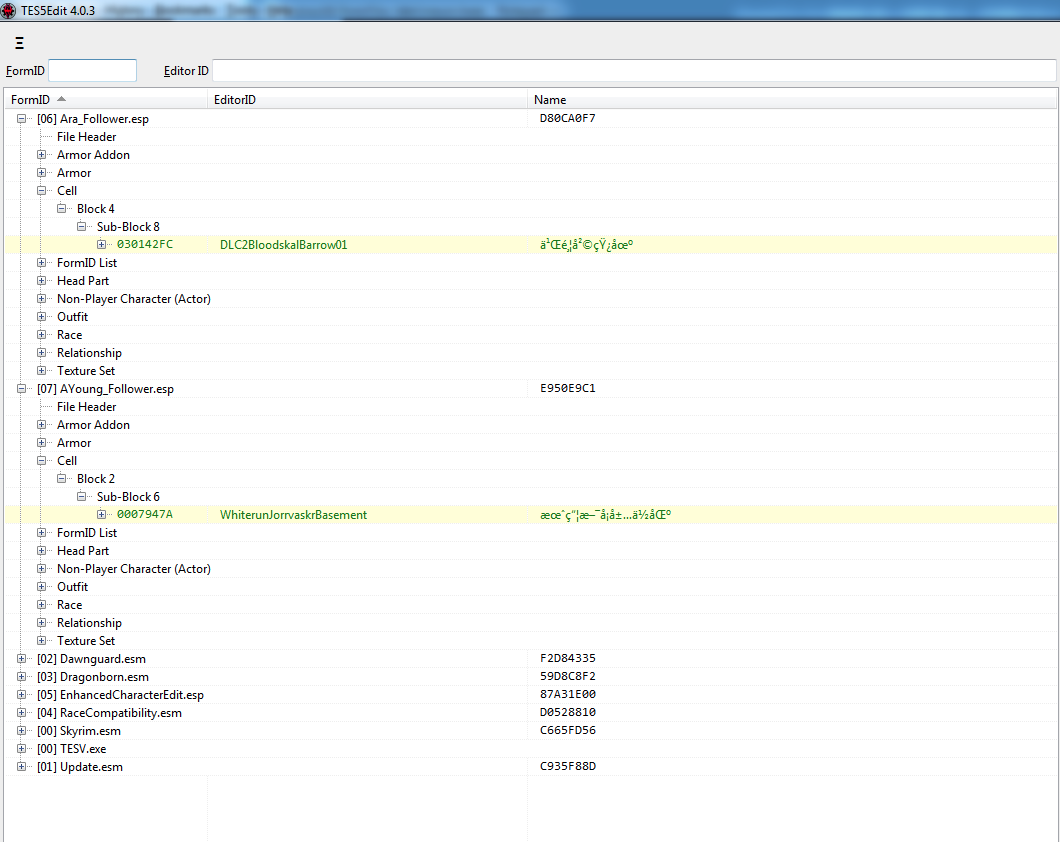
Task: Expand the [03] Dragonborn.esm node
Action: click(x=22, y=676)
